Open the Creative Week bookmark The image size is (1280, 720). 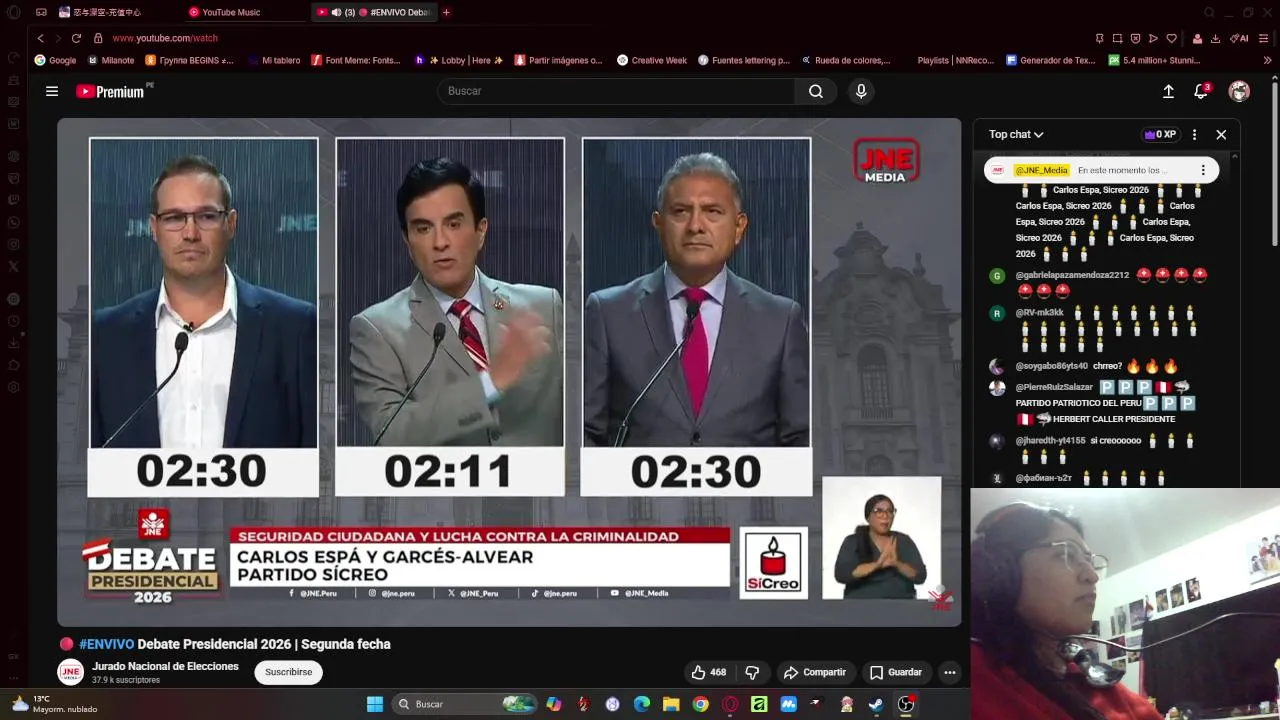point(652,60)
